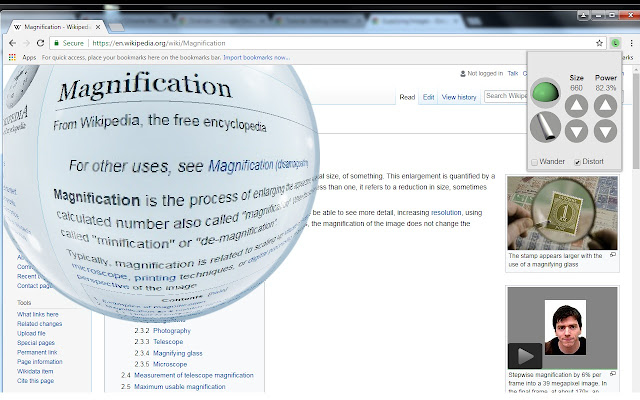This screenshot has width=640, height=400.
Task: Select the cylinder lens shape
Action: click(x=545, y=127)
